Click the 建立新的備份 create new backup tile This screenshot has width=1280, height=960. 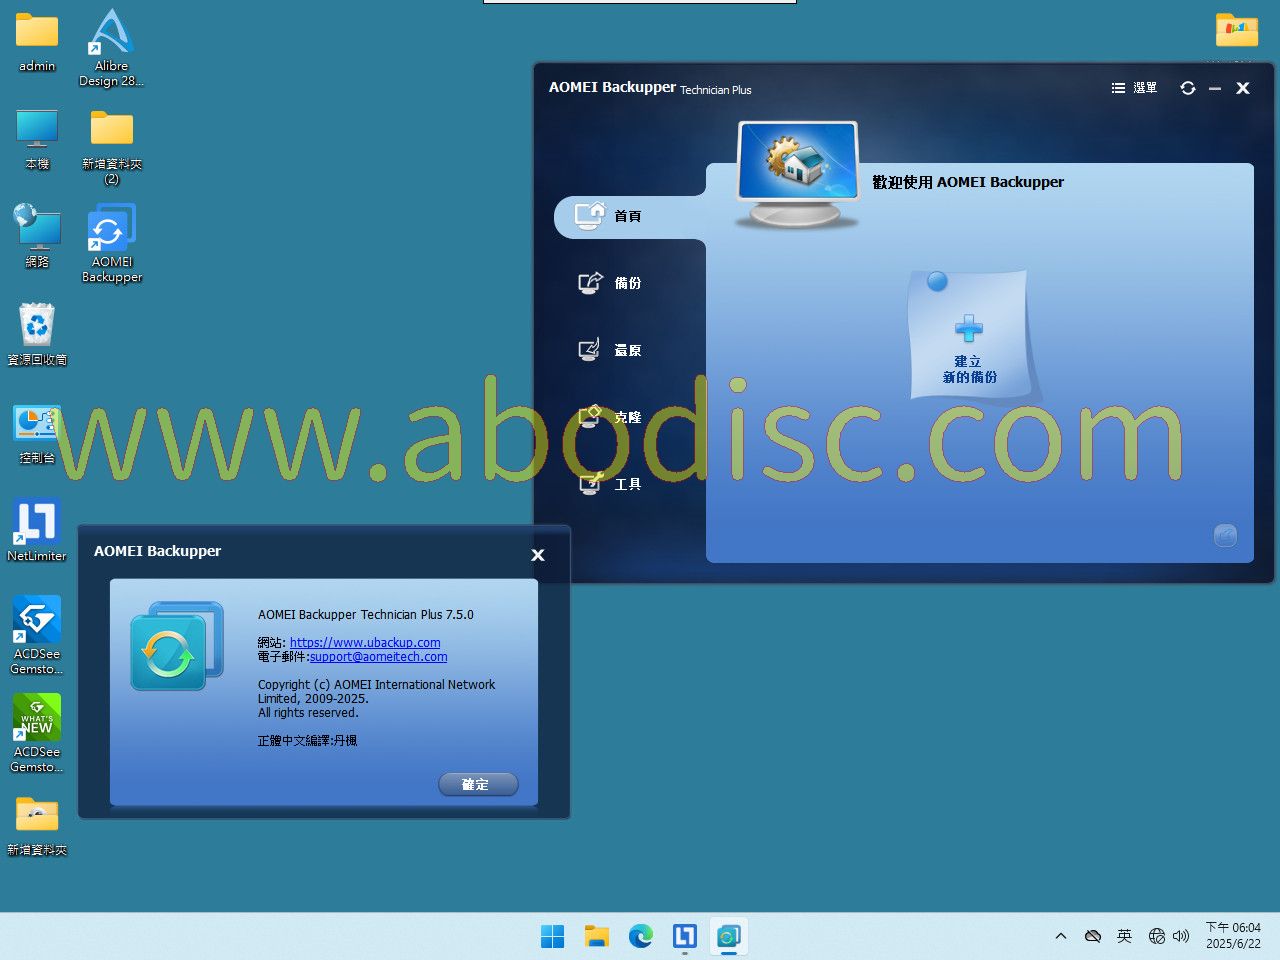point(969,335)
